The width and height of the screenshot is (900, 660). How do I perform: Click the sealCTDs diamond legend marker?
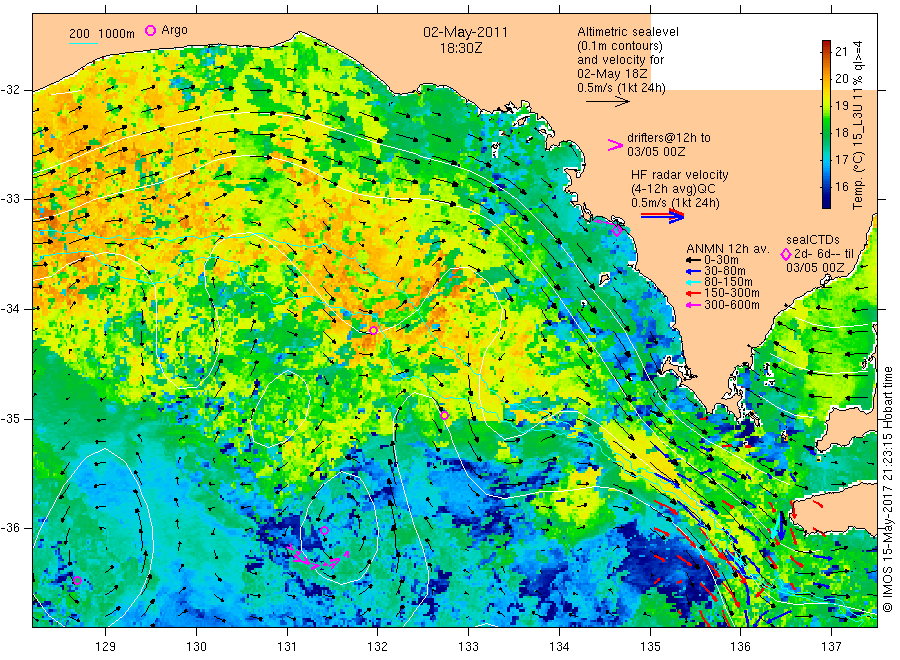click(786, 254)
